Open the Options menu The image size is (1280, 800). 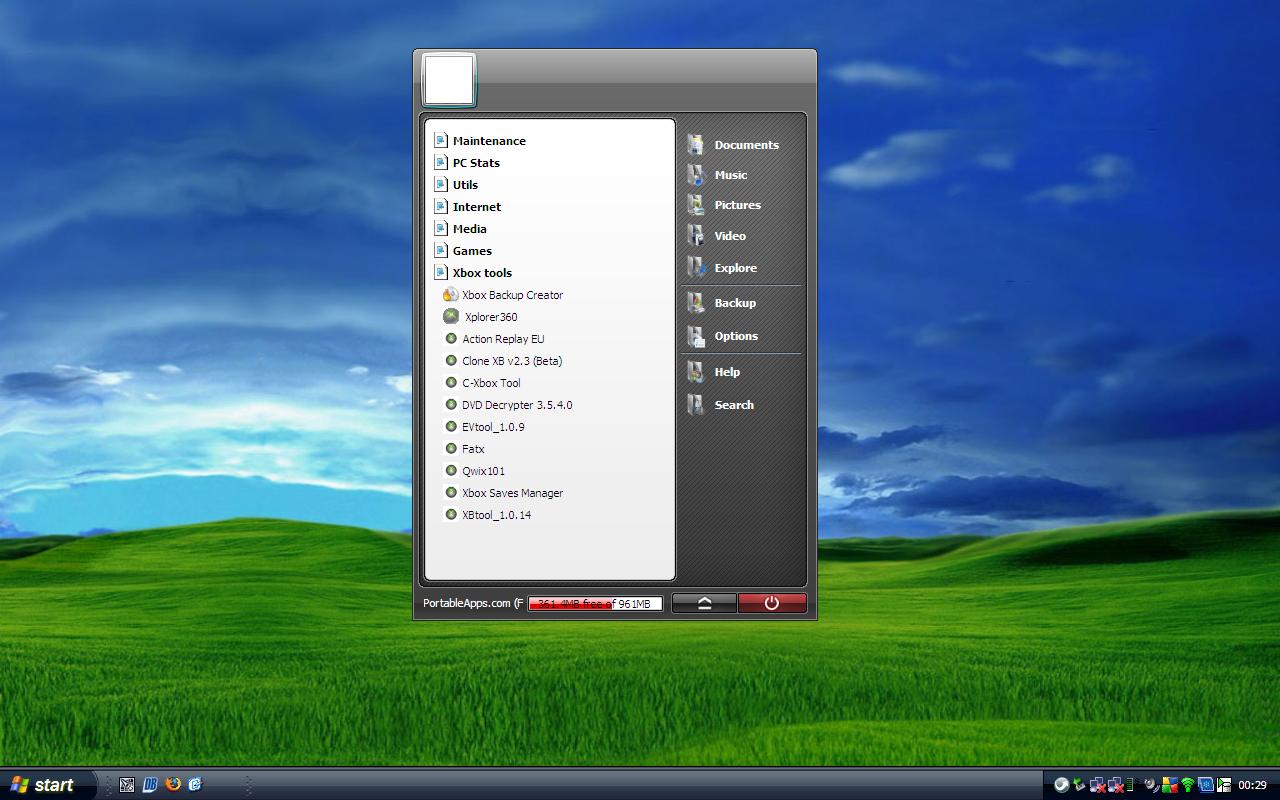pyautogui.click(x=735, y=336)
